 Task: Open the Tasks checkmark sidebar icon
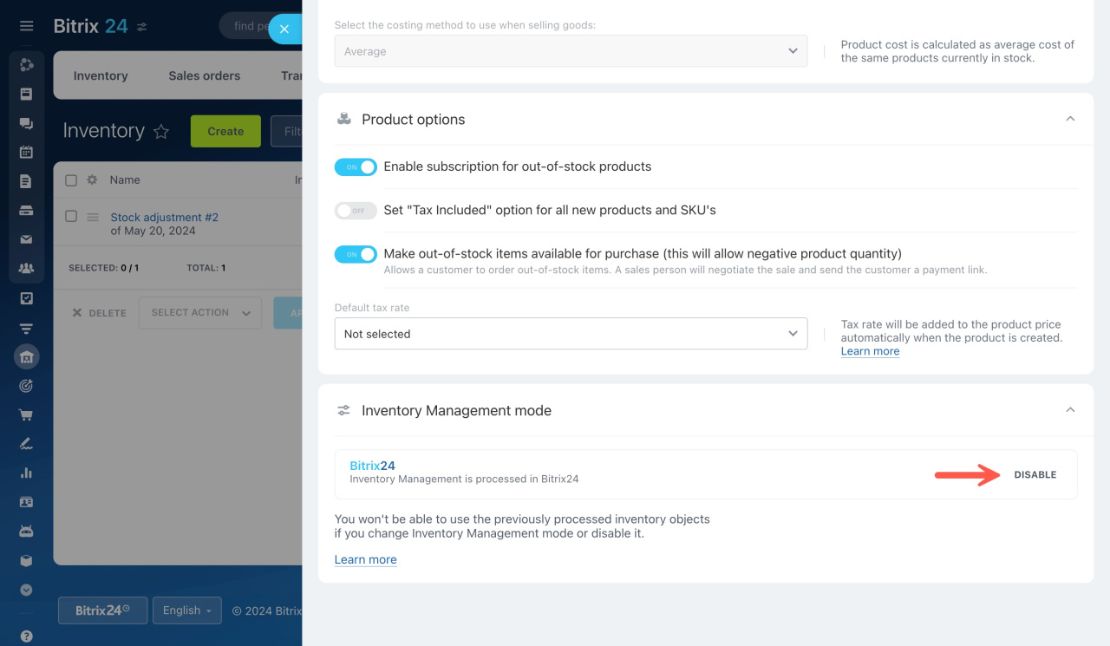tap(26, 298)
